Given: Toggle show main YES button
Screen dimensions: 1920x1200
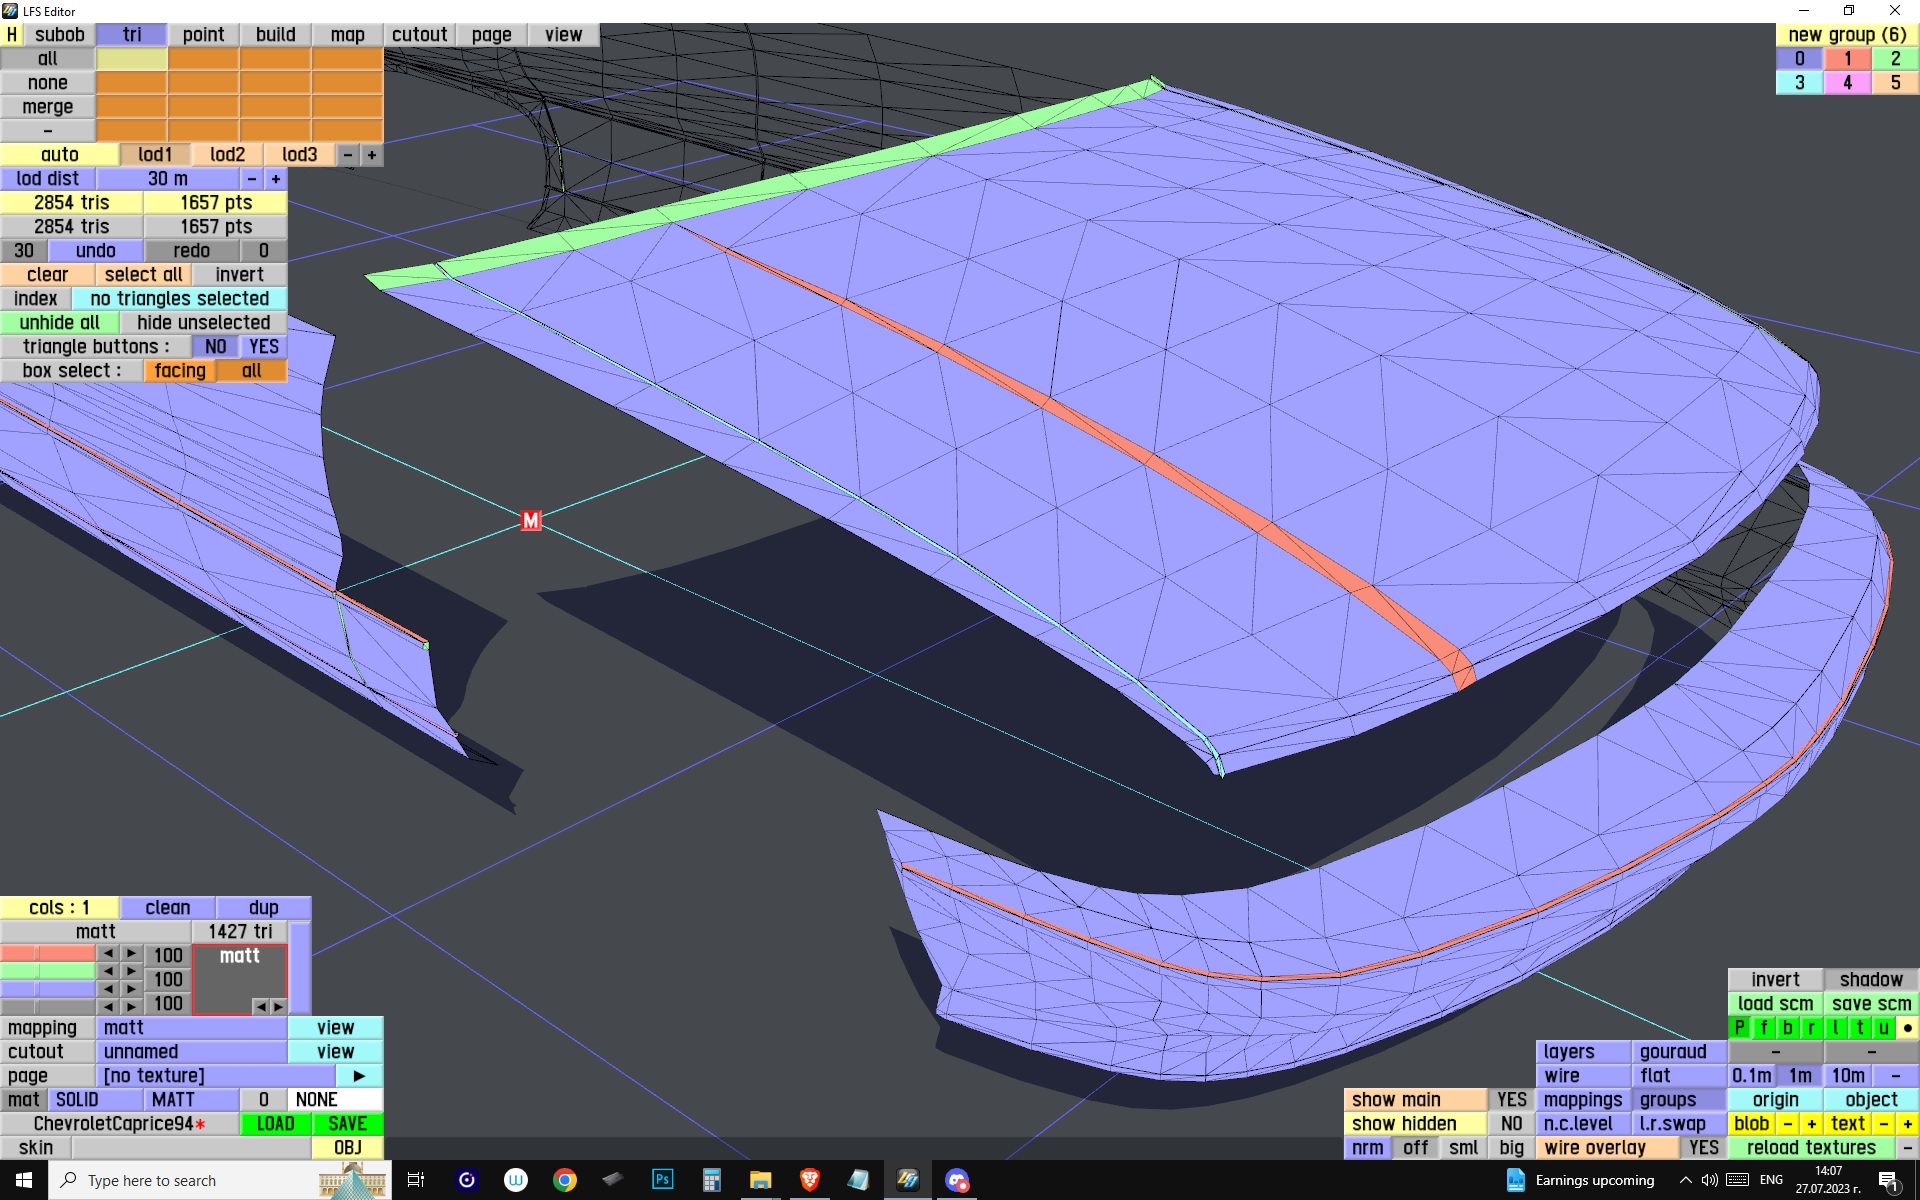Looking at the screenshot, I should (1511, 1100).
